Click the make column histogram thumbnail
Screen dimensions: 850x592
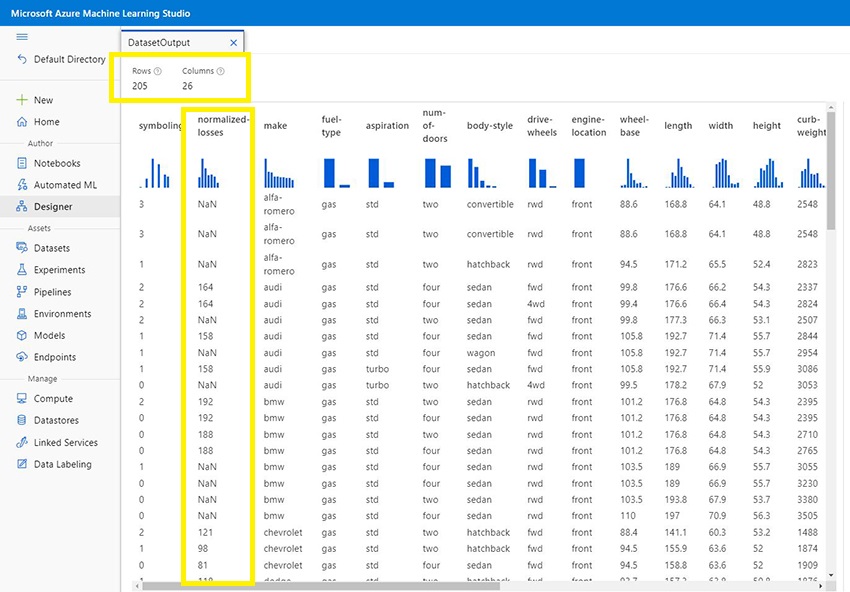[279, 174]
